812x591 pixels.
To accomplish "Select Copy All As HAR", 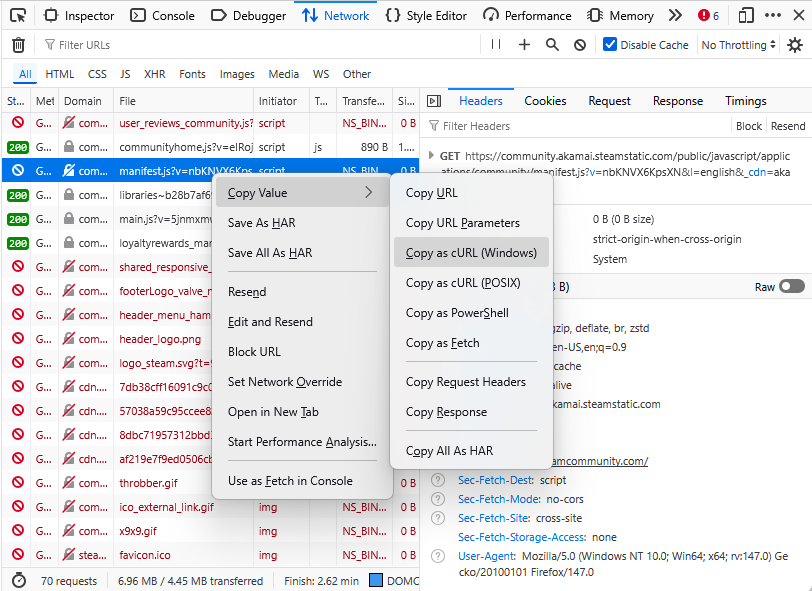I will (x=471, y=451).
